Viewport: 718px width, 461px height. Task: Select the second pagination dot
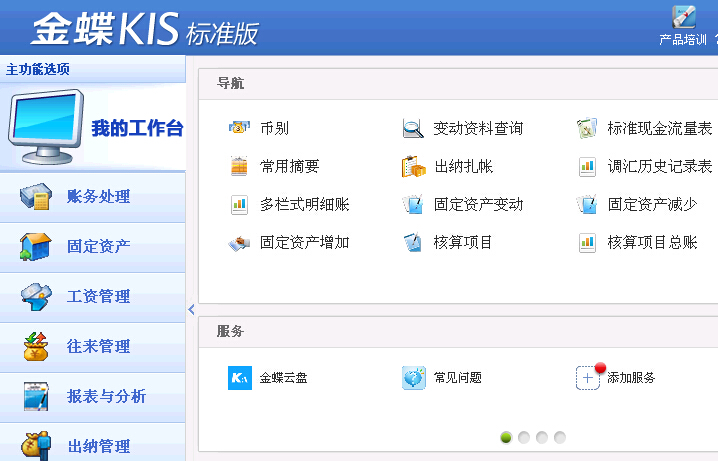pyautogui.click(x=524, y=437)
